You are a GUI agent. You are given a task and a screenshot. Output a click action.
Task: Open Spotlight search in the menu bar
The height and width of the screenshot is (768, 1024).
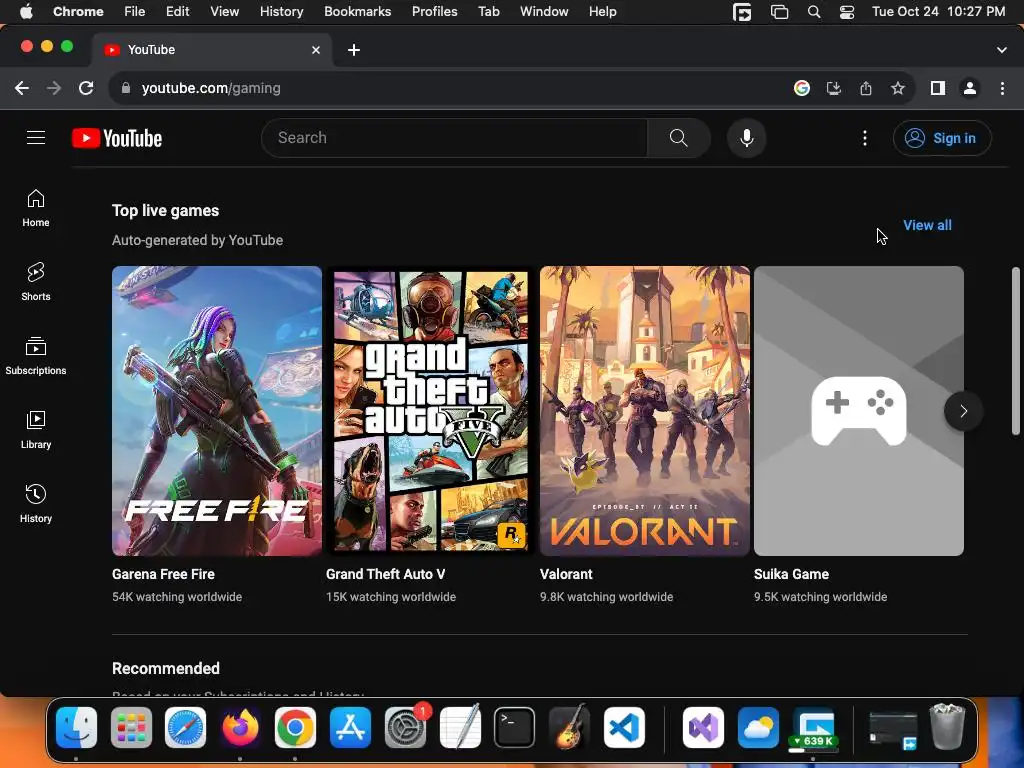[x=814, y=12]
